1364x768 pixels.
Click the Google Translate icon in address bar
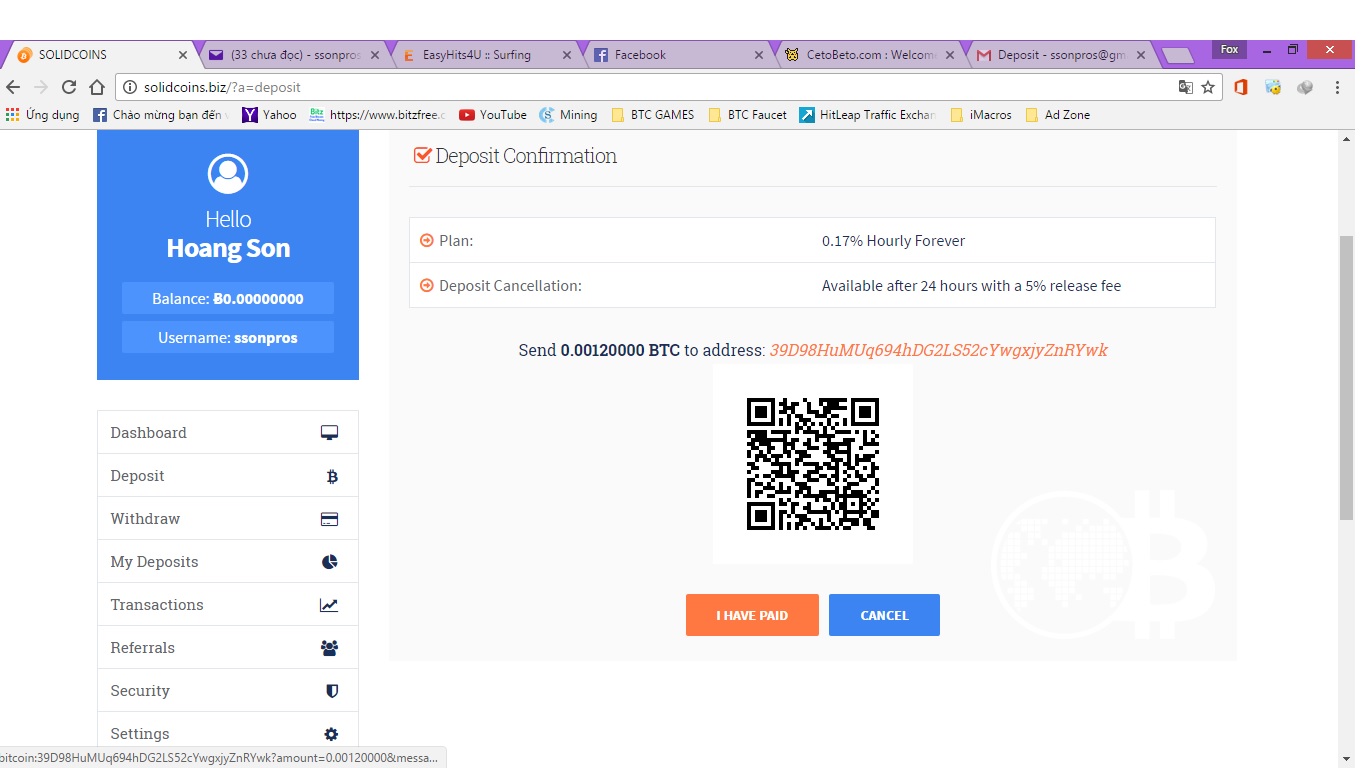pos(1186,87)
